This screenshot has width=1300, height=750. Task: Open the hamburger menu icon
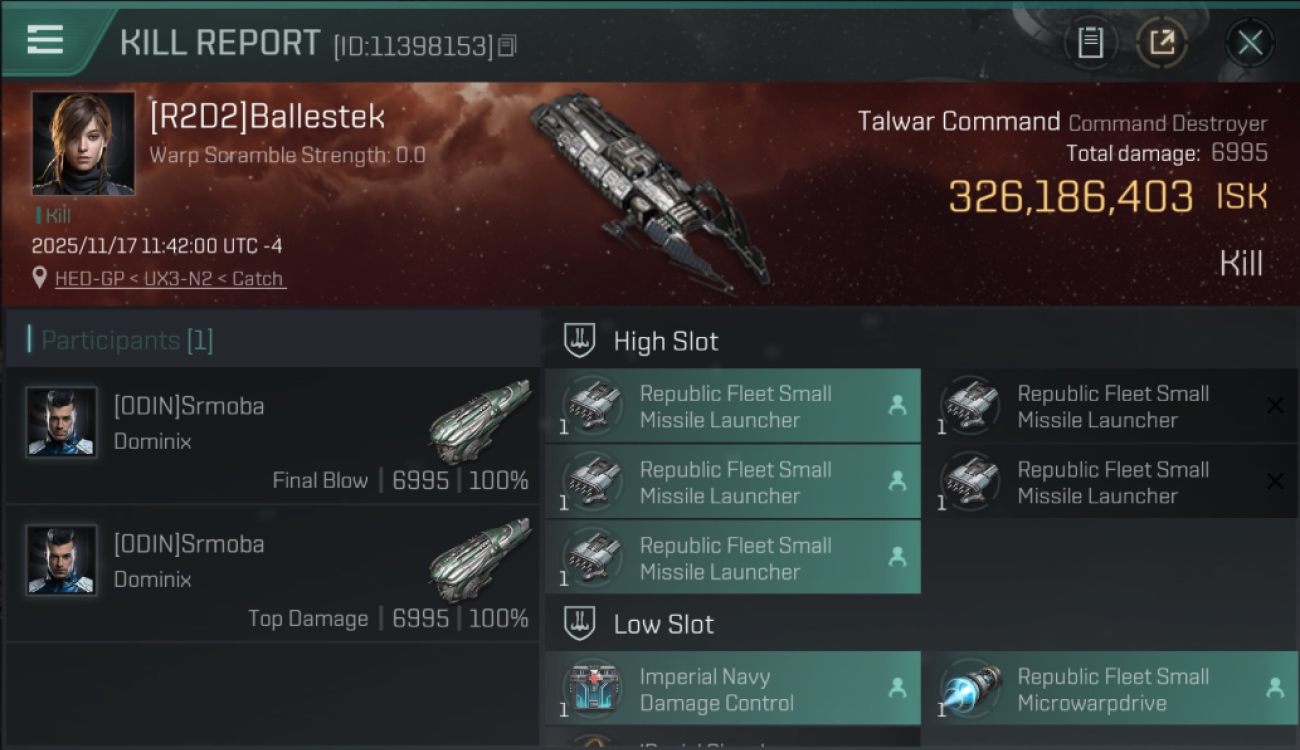(45, 40)
